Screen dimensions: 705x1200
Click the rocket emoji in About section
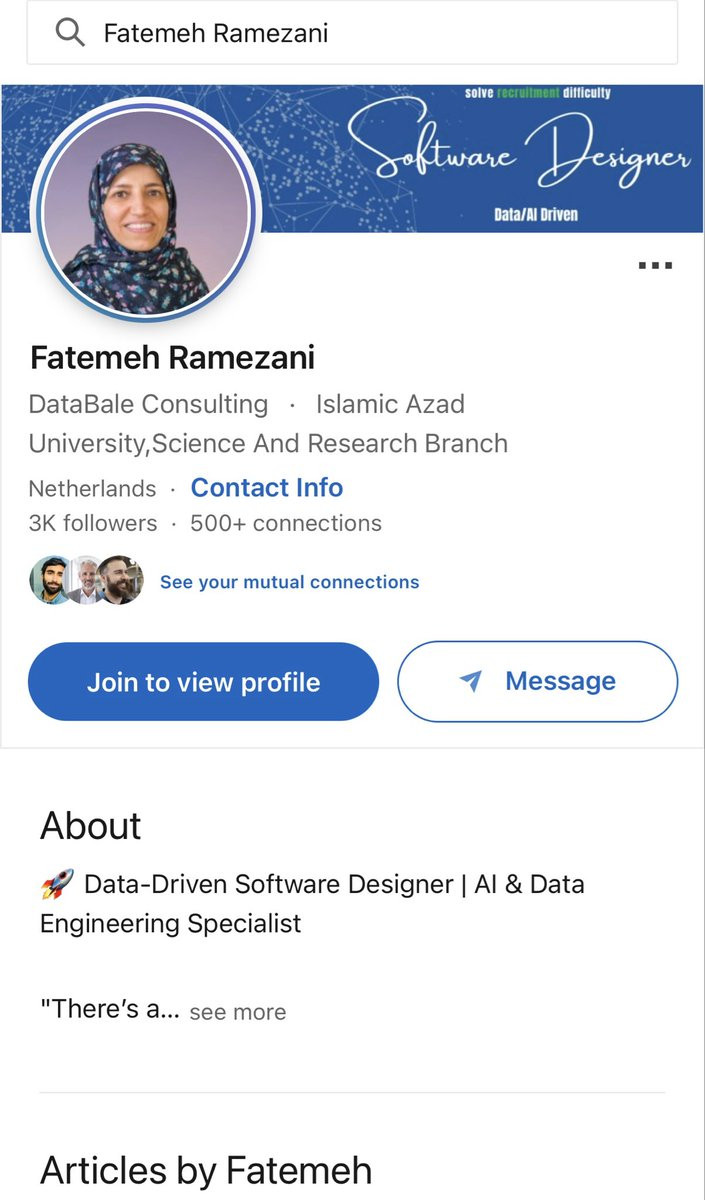click(56, 884)
